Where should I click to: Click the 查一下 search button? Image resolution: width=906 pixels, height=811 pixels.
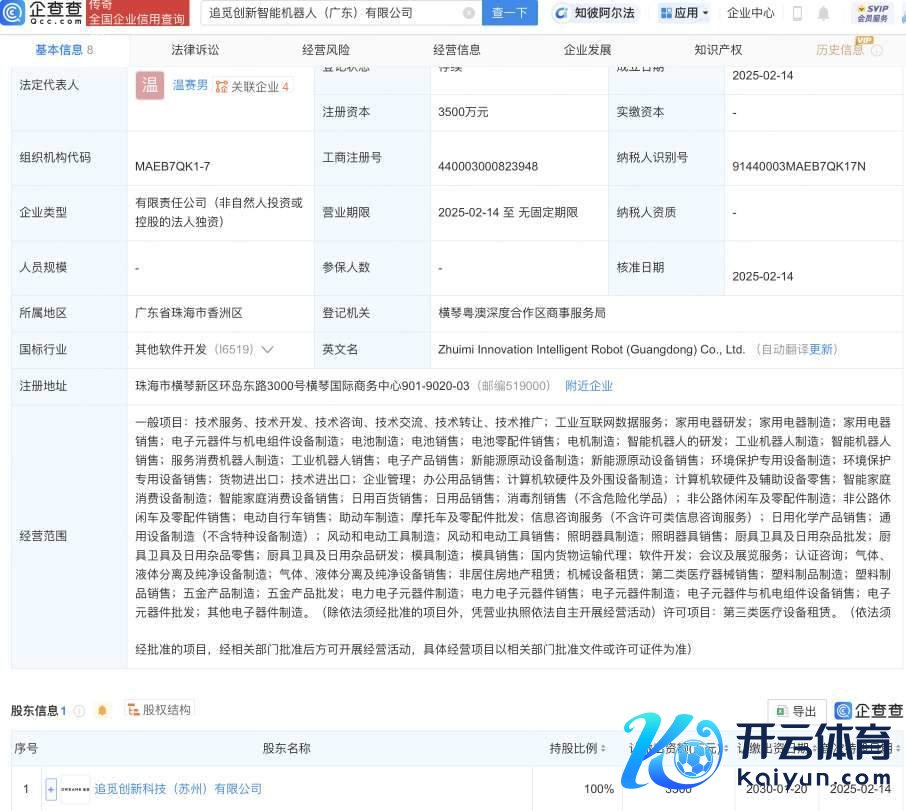tap(510, 13)
